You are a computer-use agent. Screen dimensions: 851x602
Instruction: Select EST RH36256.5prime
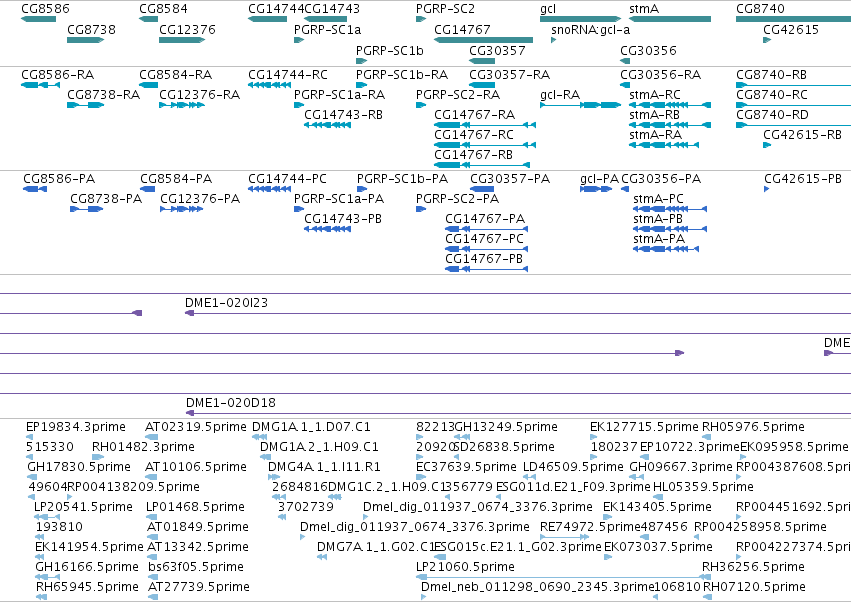707,577
